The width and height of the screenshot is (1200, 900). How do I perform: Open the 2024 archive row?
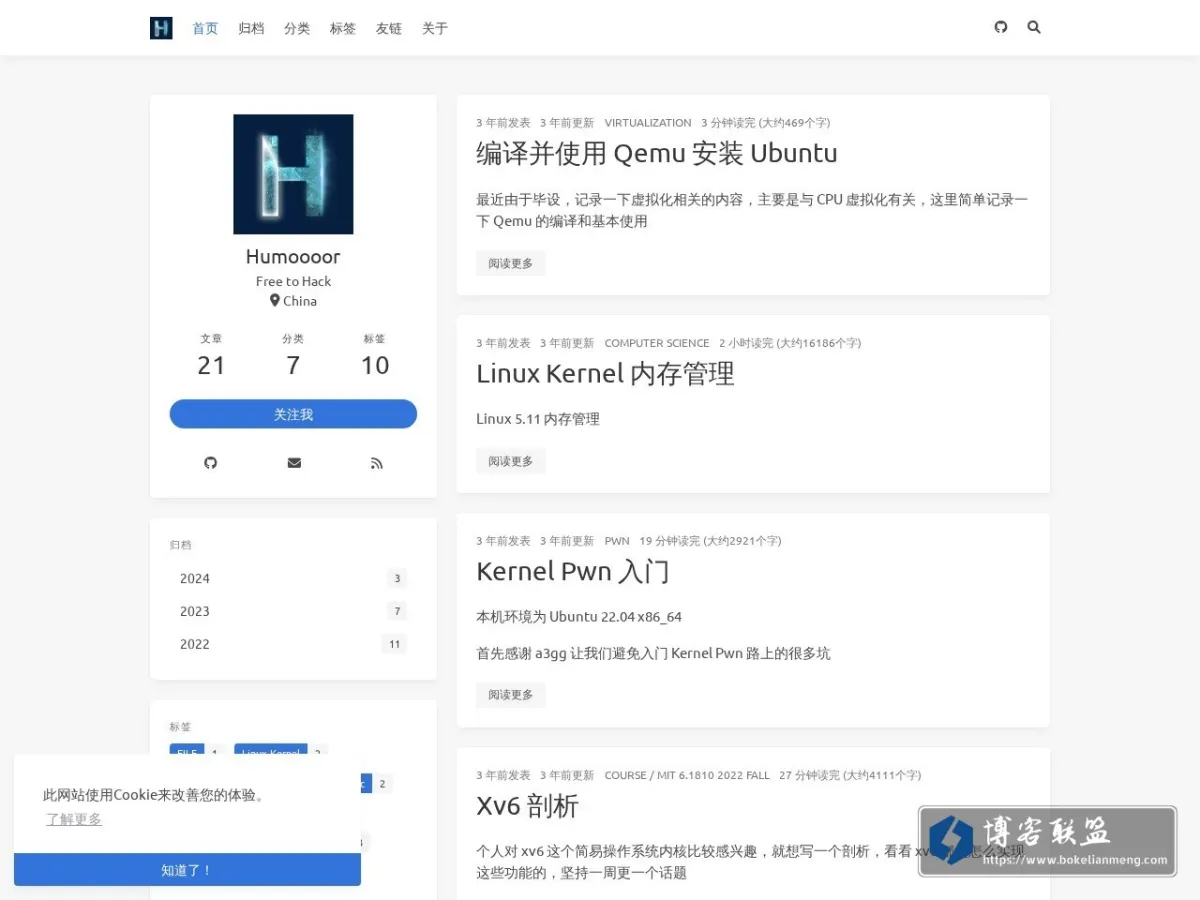(x=293, y=578)
